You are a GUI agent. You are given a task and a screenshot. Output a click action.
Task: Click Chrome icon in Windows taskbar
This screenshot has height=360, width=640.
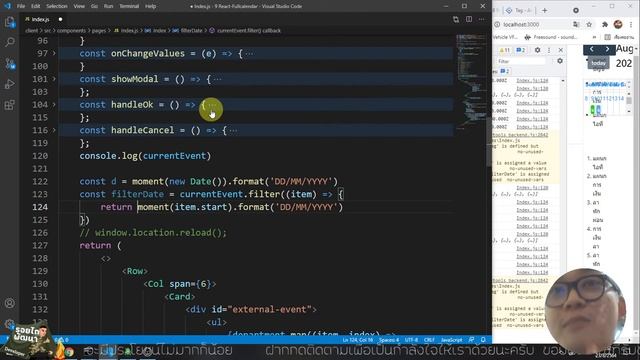click(x=69, y=351)
